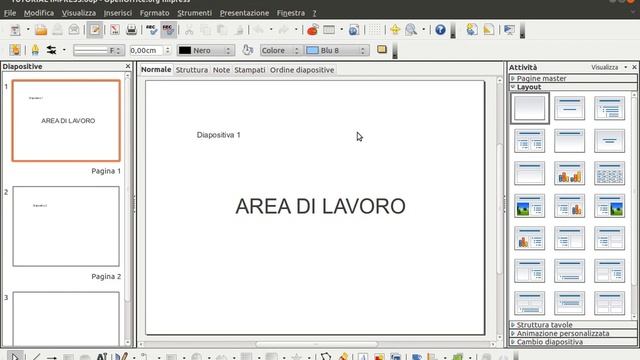Toggle Display Grid button

click(375, 30)
